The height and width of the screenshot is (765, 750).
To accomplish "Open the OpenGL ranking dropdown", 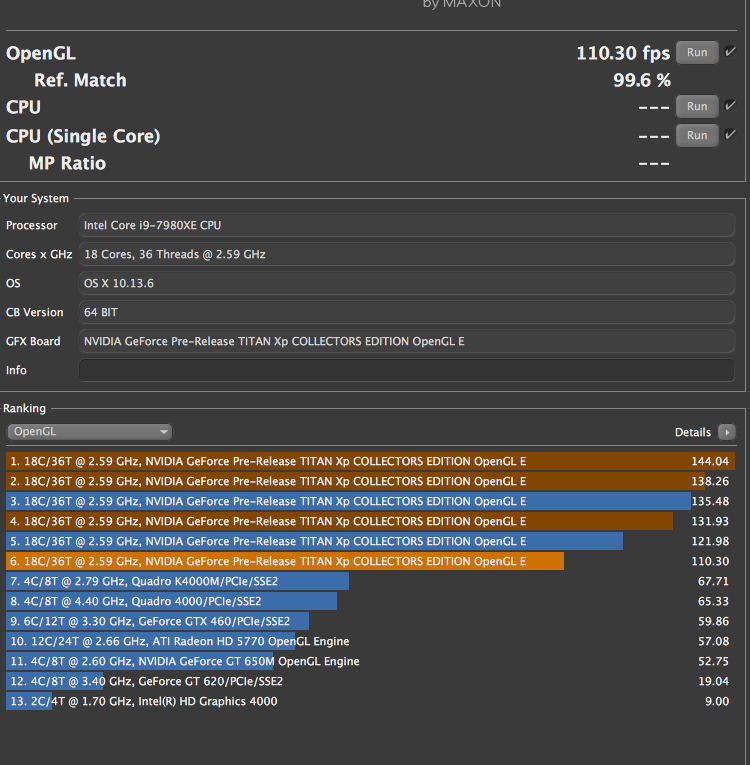I will [x=90, y=432].
